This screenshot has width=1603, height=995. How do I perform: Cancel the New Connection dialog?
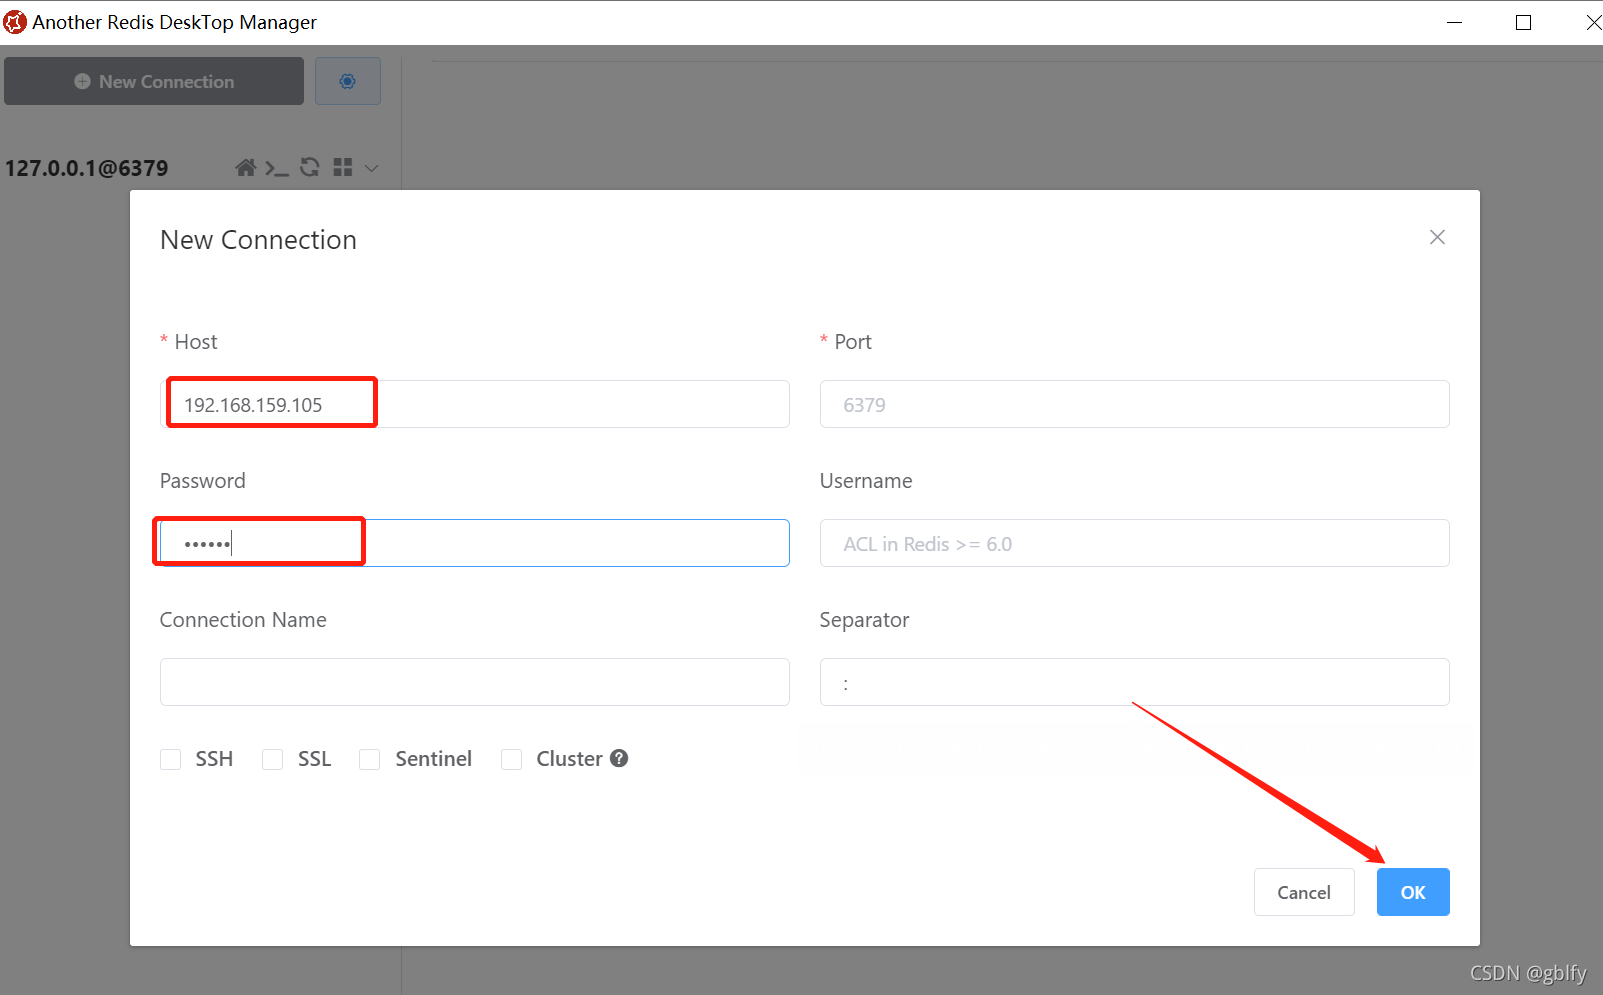(x=1303, y=892)
